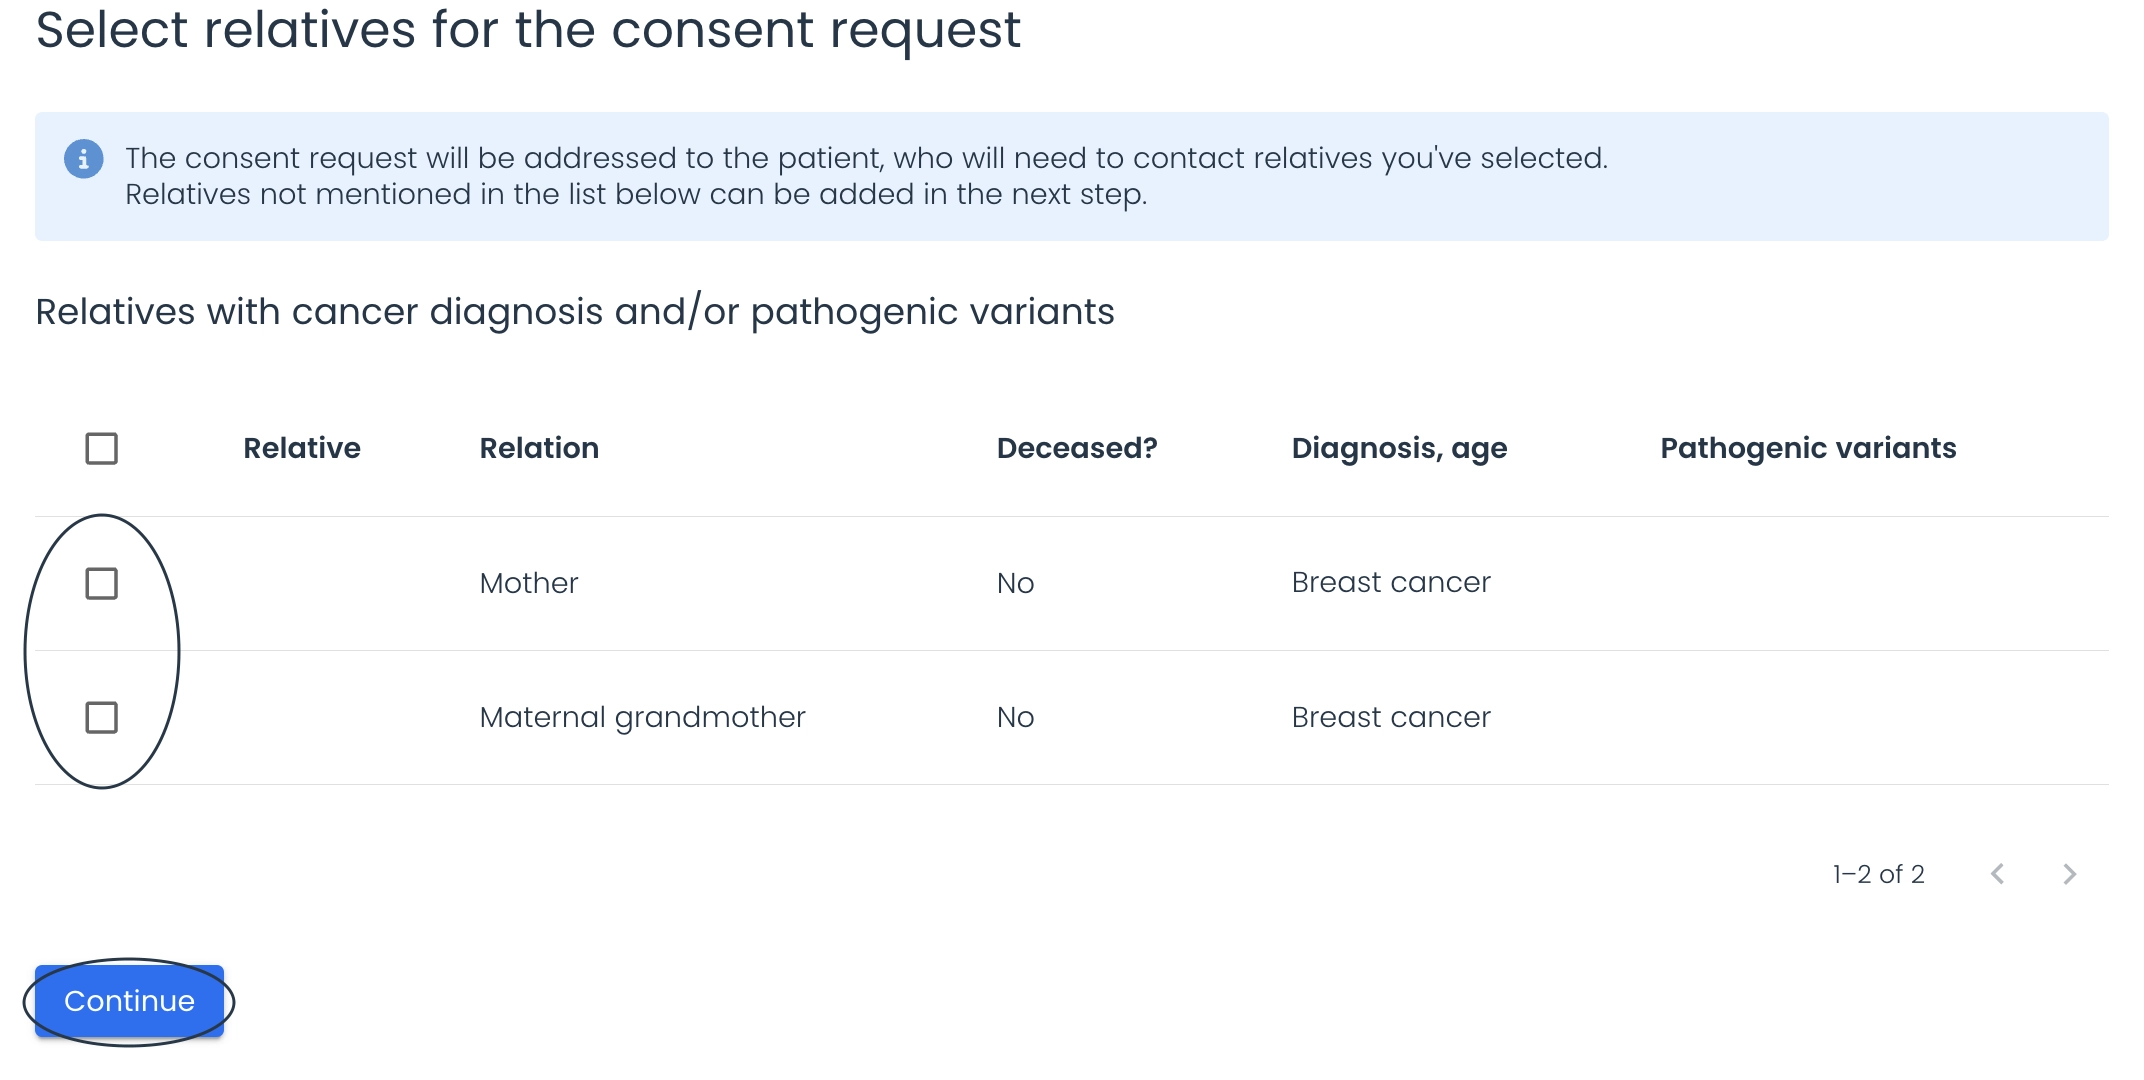
Task: Click the blue info icon in banner
Action: tap(83, 159)
